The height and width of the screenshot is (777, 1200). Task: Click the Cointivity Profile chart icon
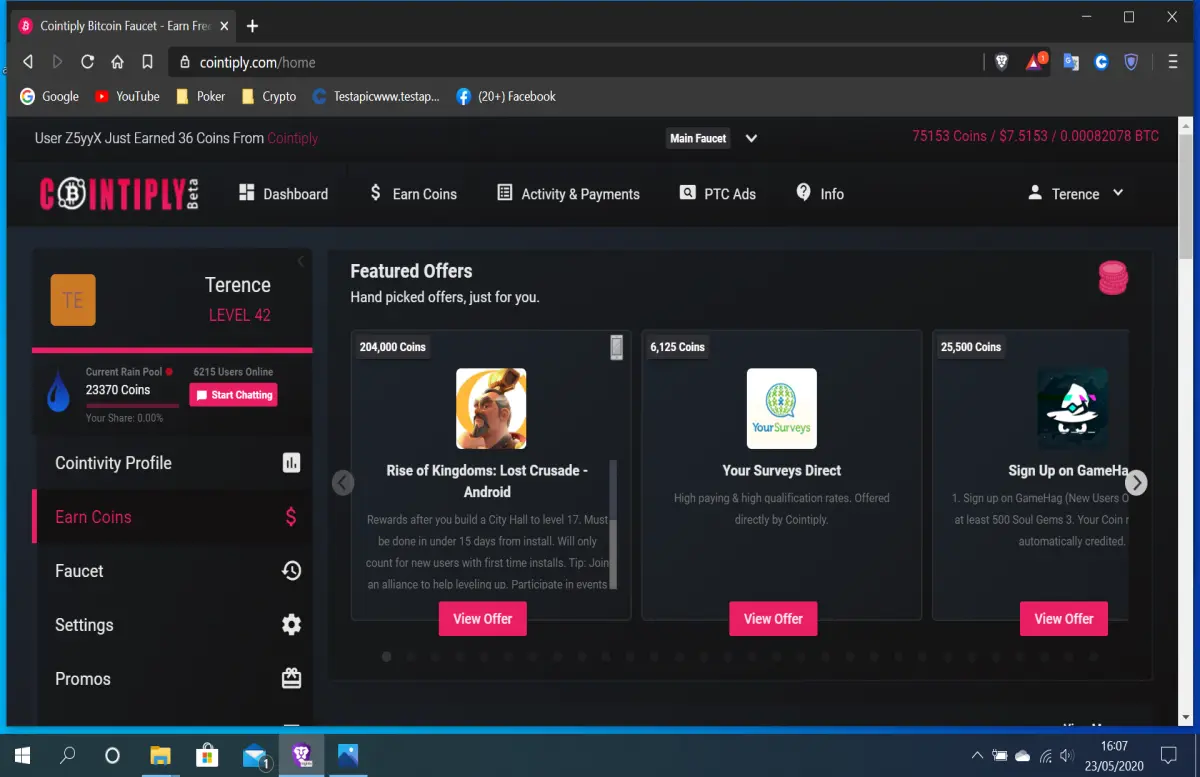coord(291,463)
